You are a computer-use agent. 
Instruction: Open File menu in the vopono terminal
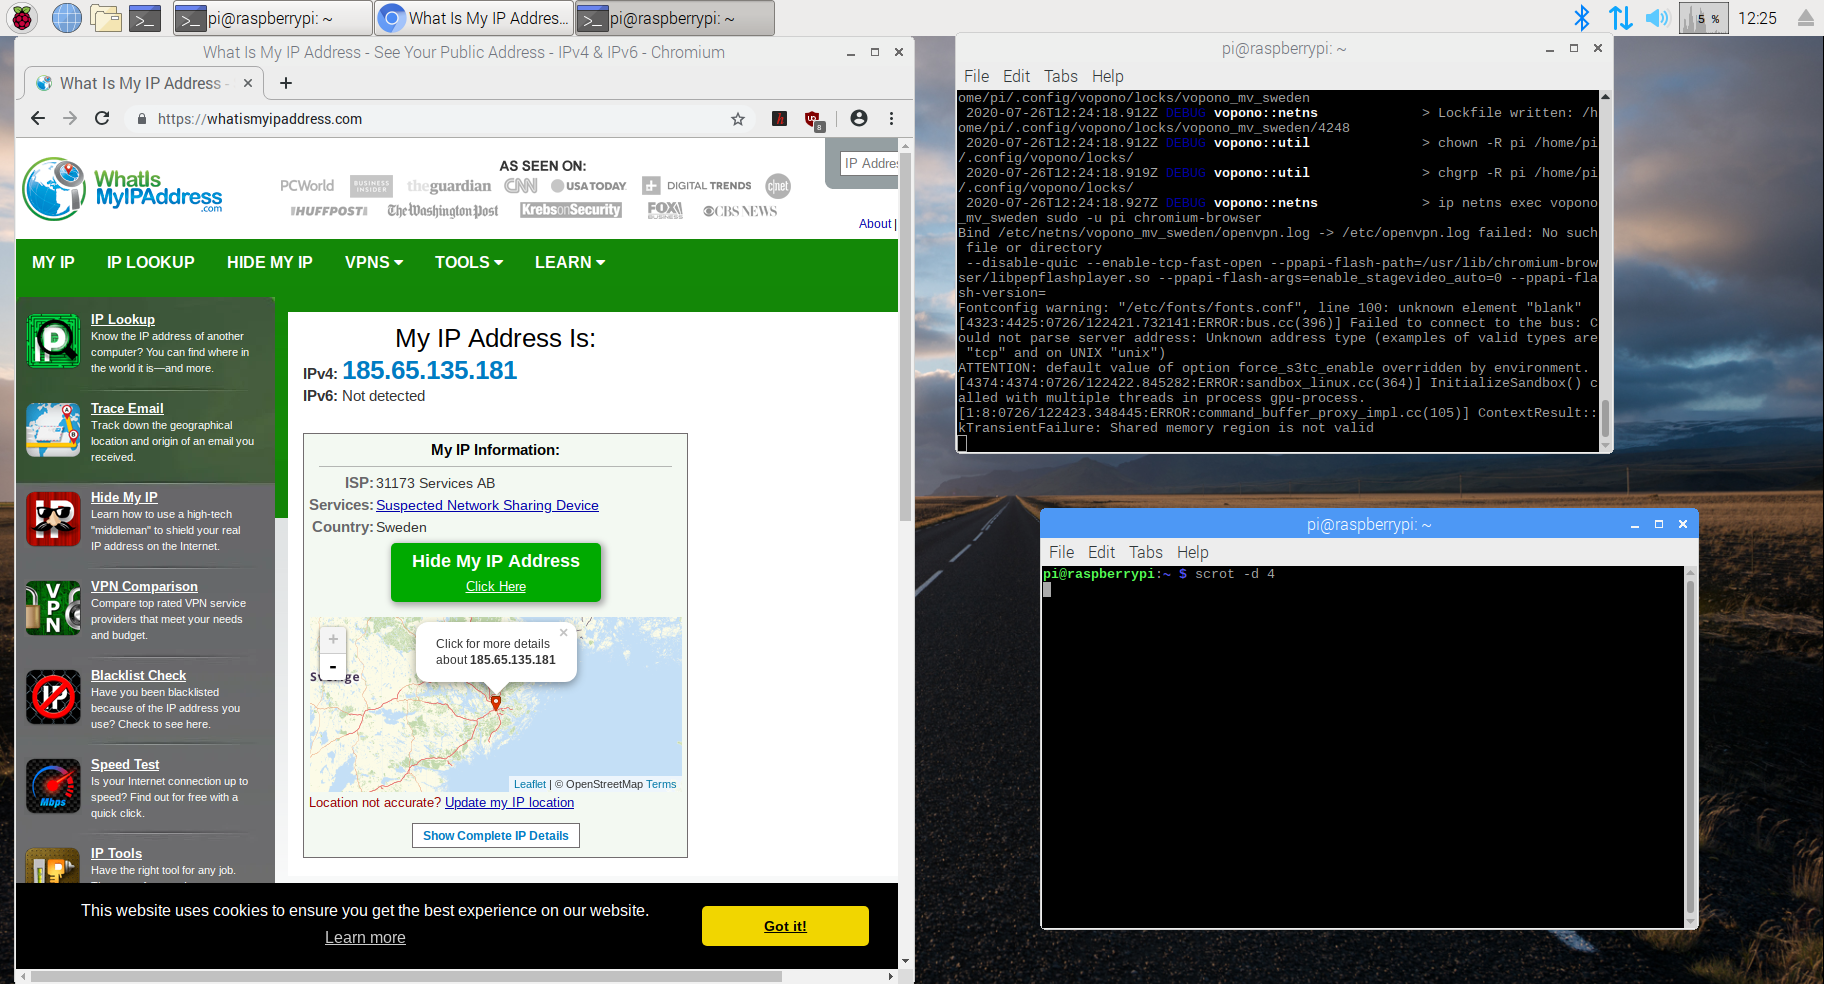point(976,76)
